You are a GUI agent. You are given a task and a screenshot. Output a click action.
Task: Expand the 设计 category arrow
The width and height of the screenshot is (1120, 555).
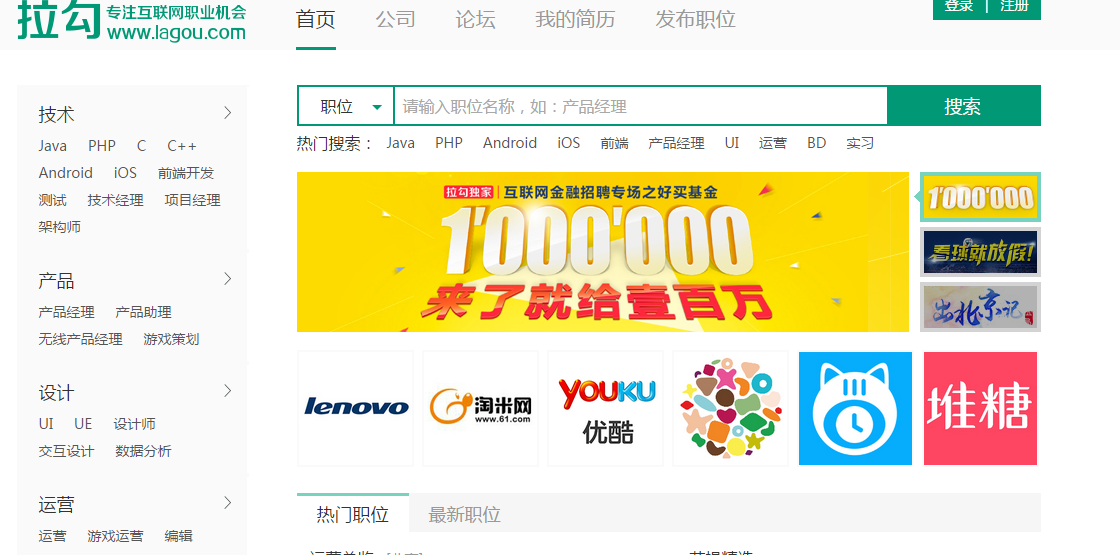pos(228,391)
